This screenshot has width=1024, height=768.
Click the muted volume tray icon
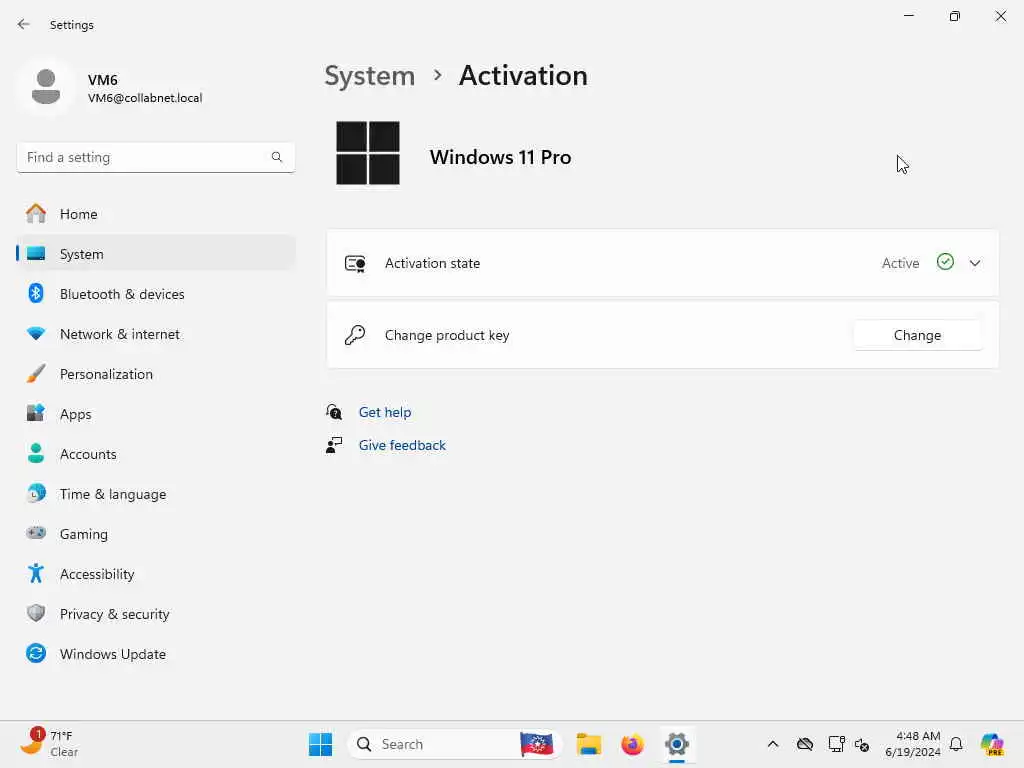click(x=861, y=744)
